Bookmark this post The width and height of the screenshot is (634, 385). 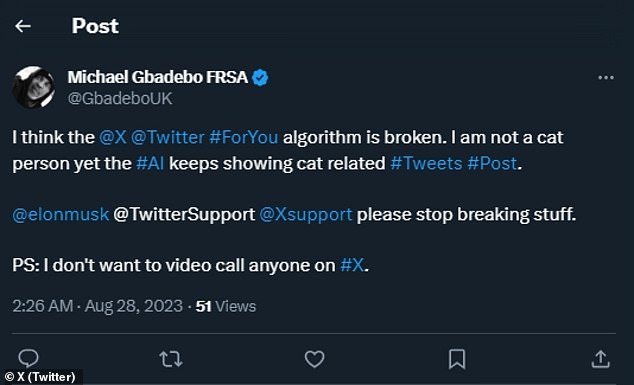457,359
